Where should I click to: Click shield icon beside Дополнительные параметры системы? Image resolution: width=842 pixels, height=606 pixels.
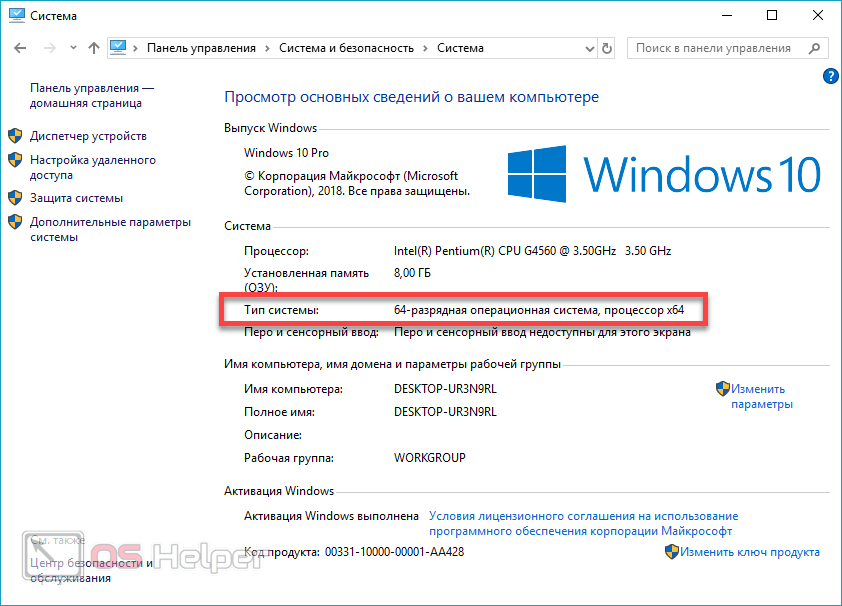click(x=15, y=221)
